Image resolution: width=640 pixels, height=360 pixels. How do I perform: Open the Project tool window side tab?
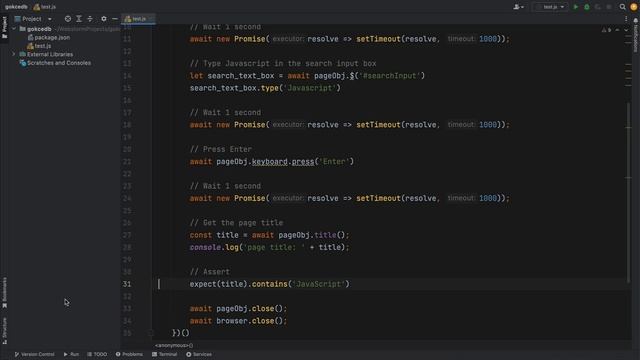coord(4,28)
